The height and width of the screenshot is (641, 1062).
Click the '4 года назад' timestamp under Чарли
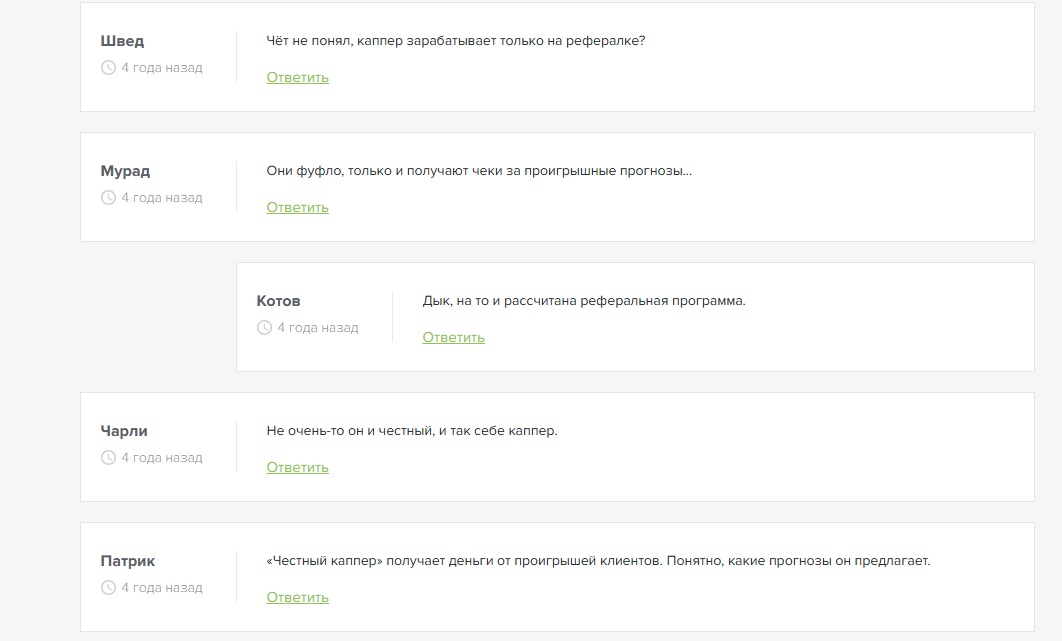[161, 458]
